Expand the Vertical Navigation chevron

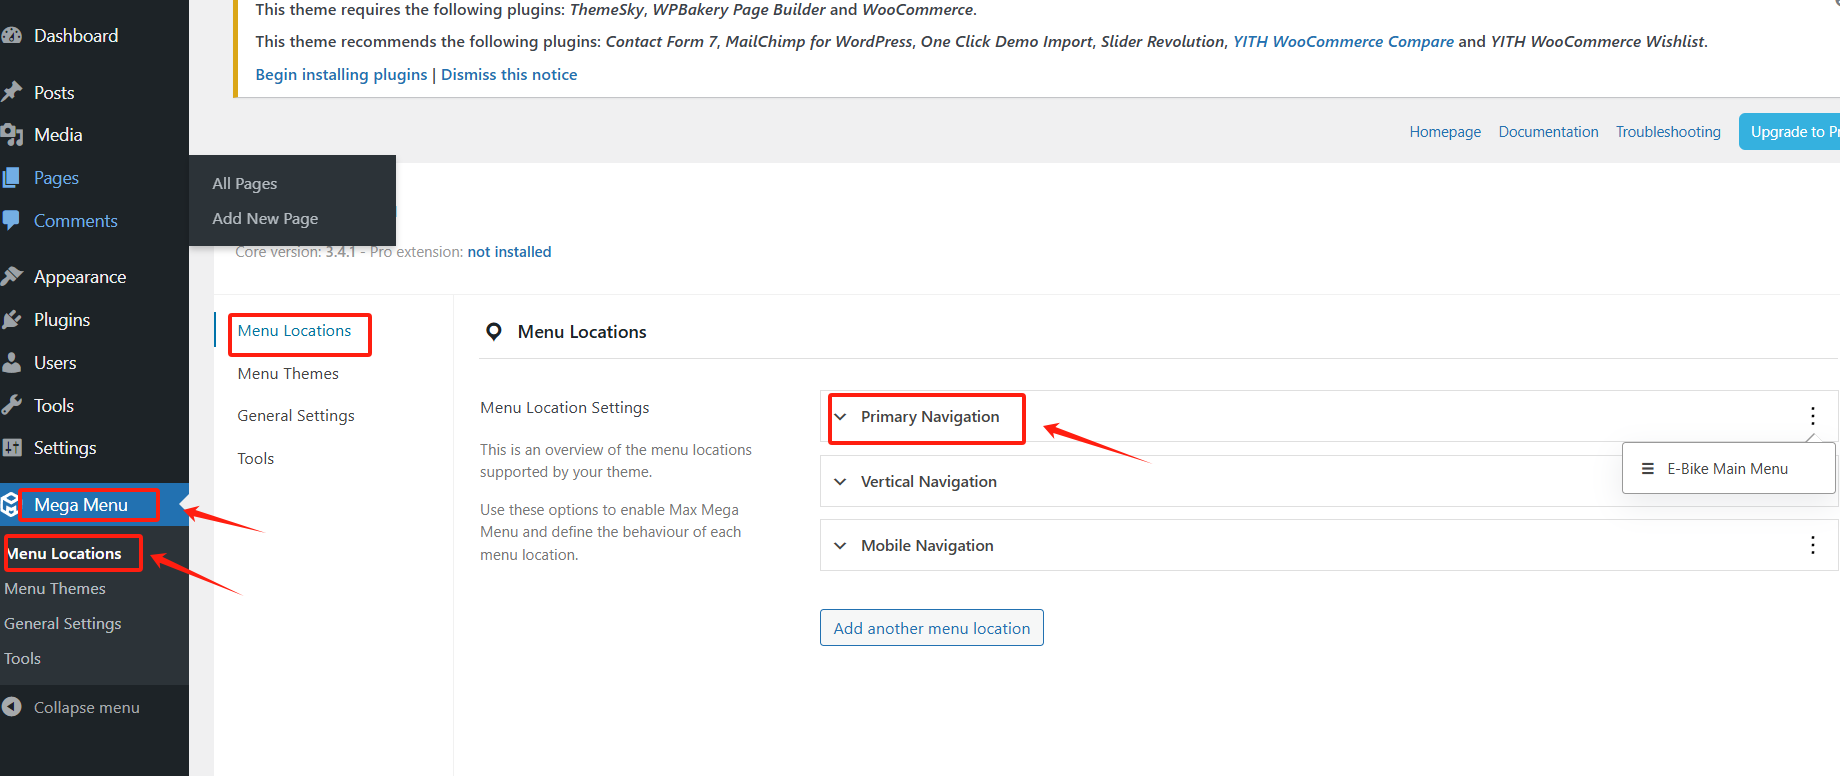pos(840,482)
